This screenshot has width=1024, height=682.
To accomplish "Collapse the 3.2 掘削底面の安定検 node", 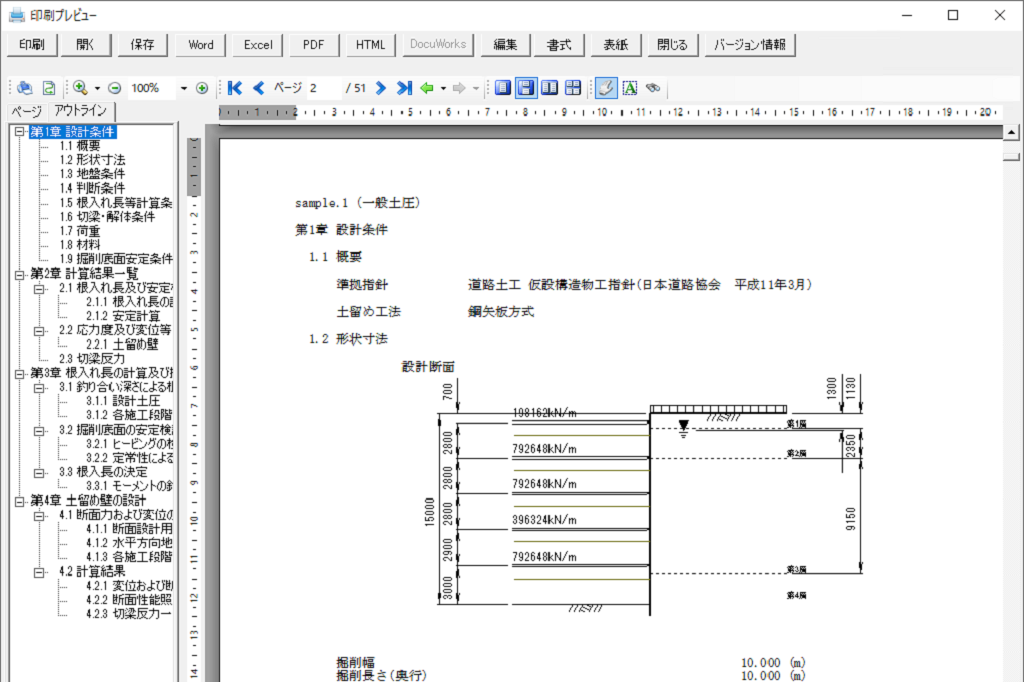I will point(39,430).
